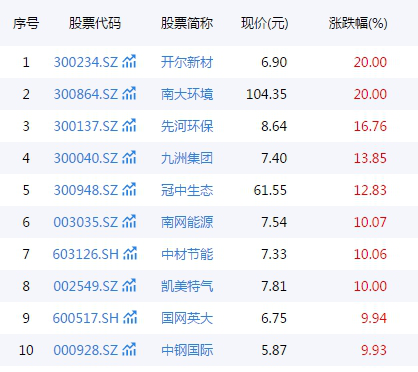Open chart icon next to 002549.SZ

[129, 286]
